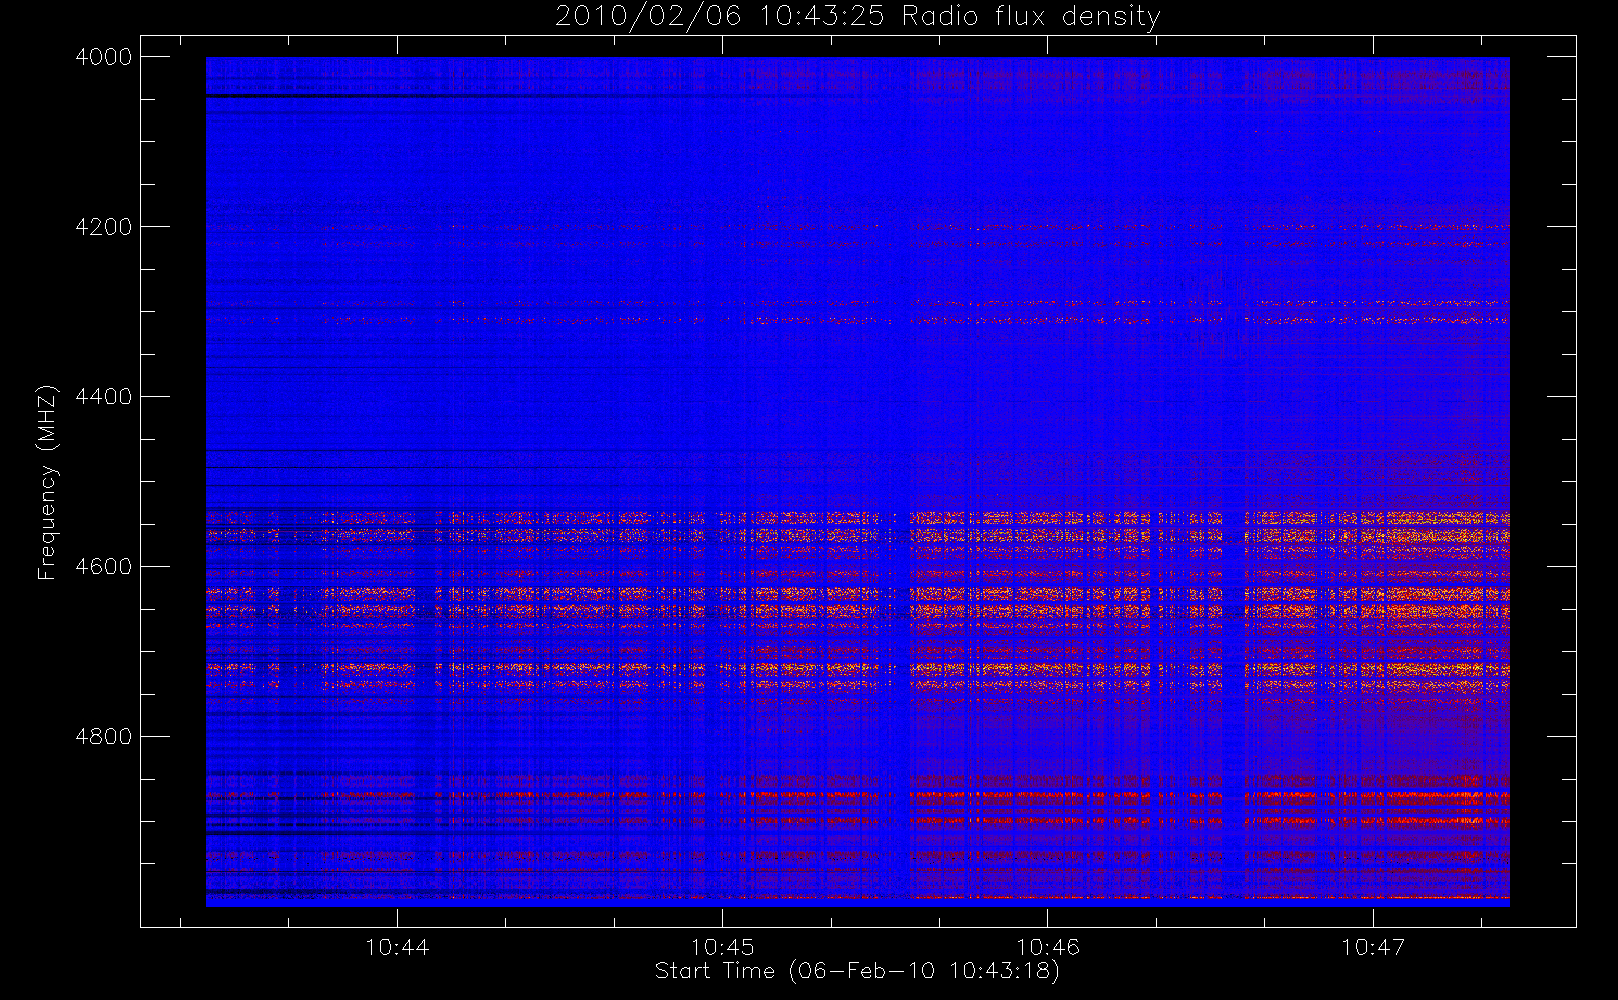Click the 'Start Time (06-Feb-10 10:43:18)' label
The width and height of the screenshot is (1618, 1000).
pyautogui.click(x=857, y=971)
